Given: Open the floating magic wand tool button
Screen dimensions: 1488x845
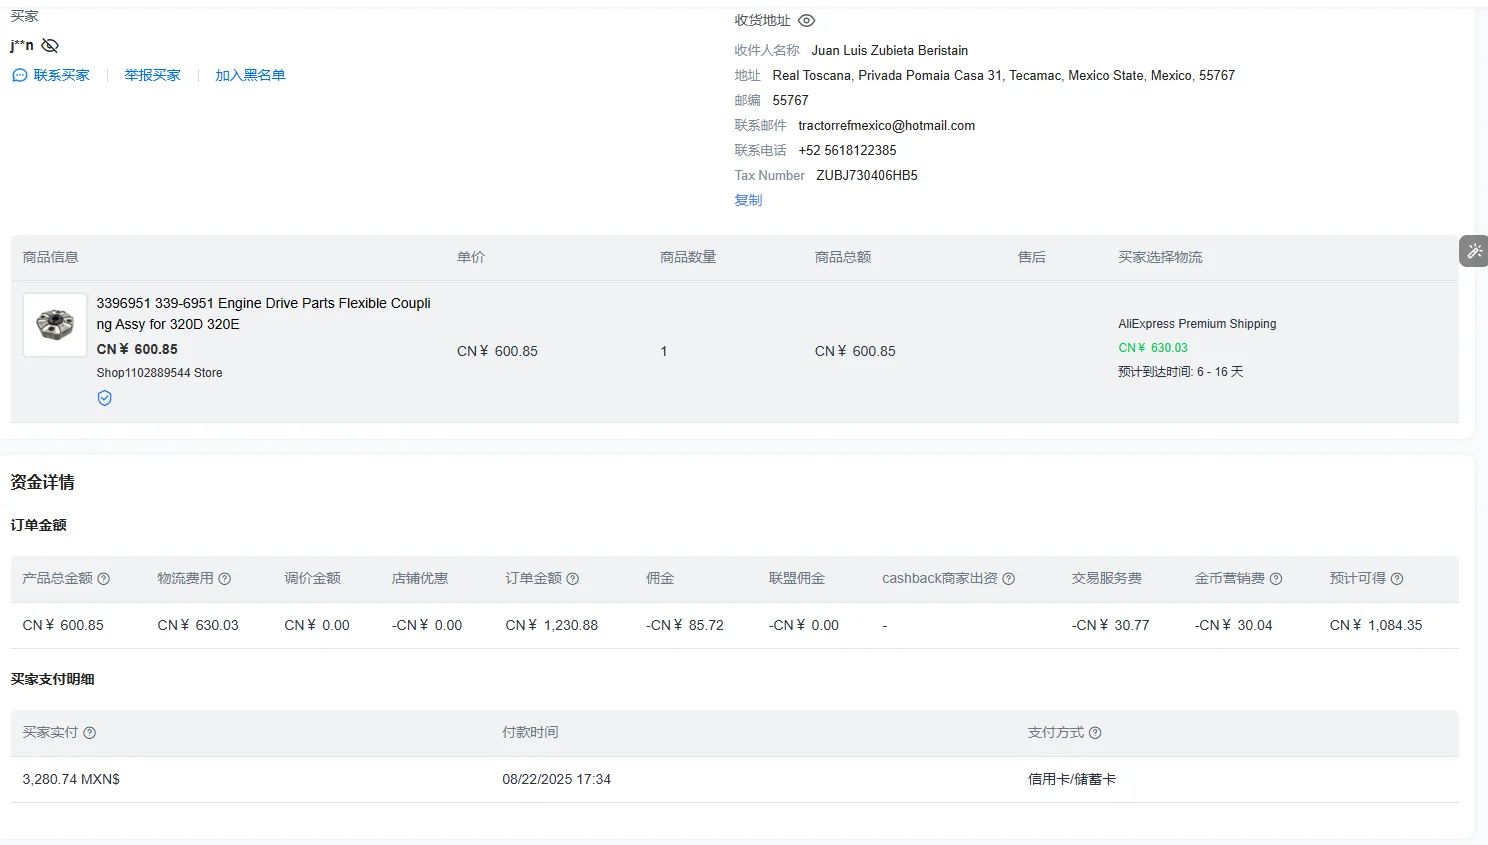Looking at the screenshot, I should point(1474,251).
